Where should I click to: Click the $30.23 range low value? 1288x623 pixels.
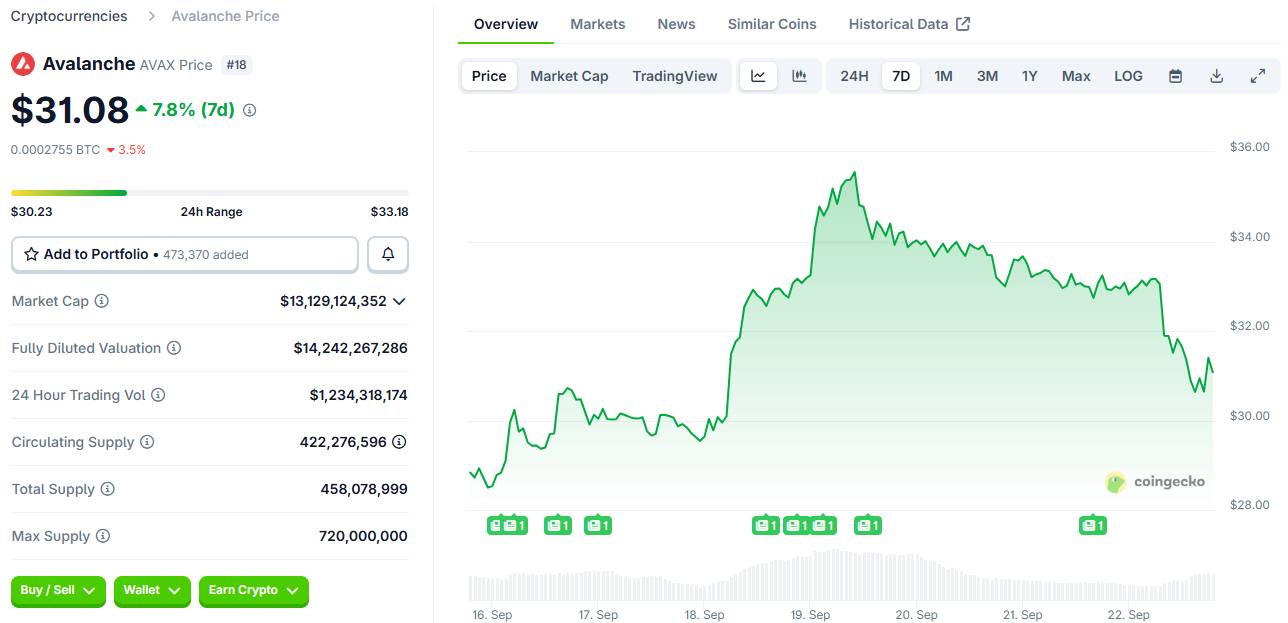pyautogui.click(x=32, y=212)
